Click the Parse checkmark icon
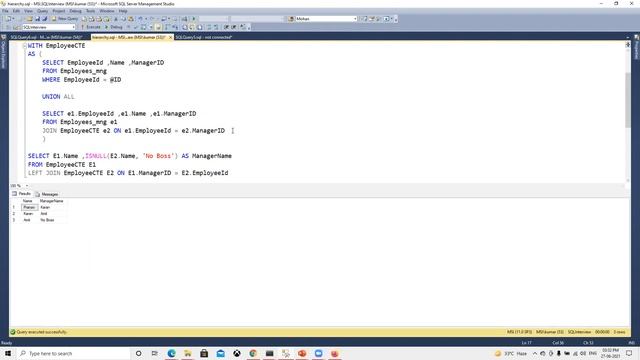Viewport: 640px width, 360px height. coord(136,27)
